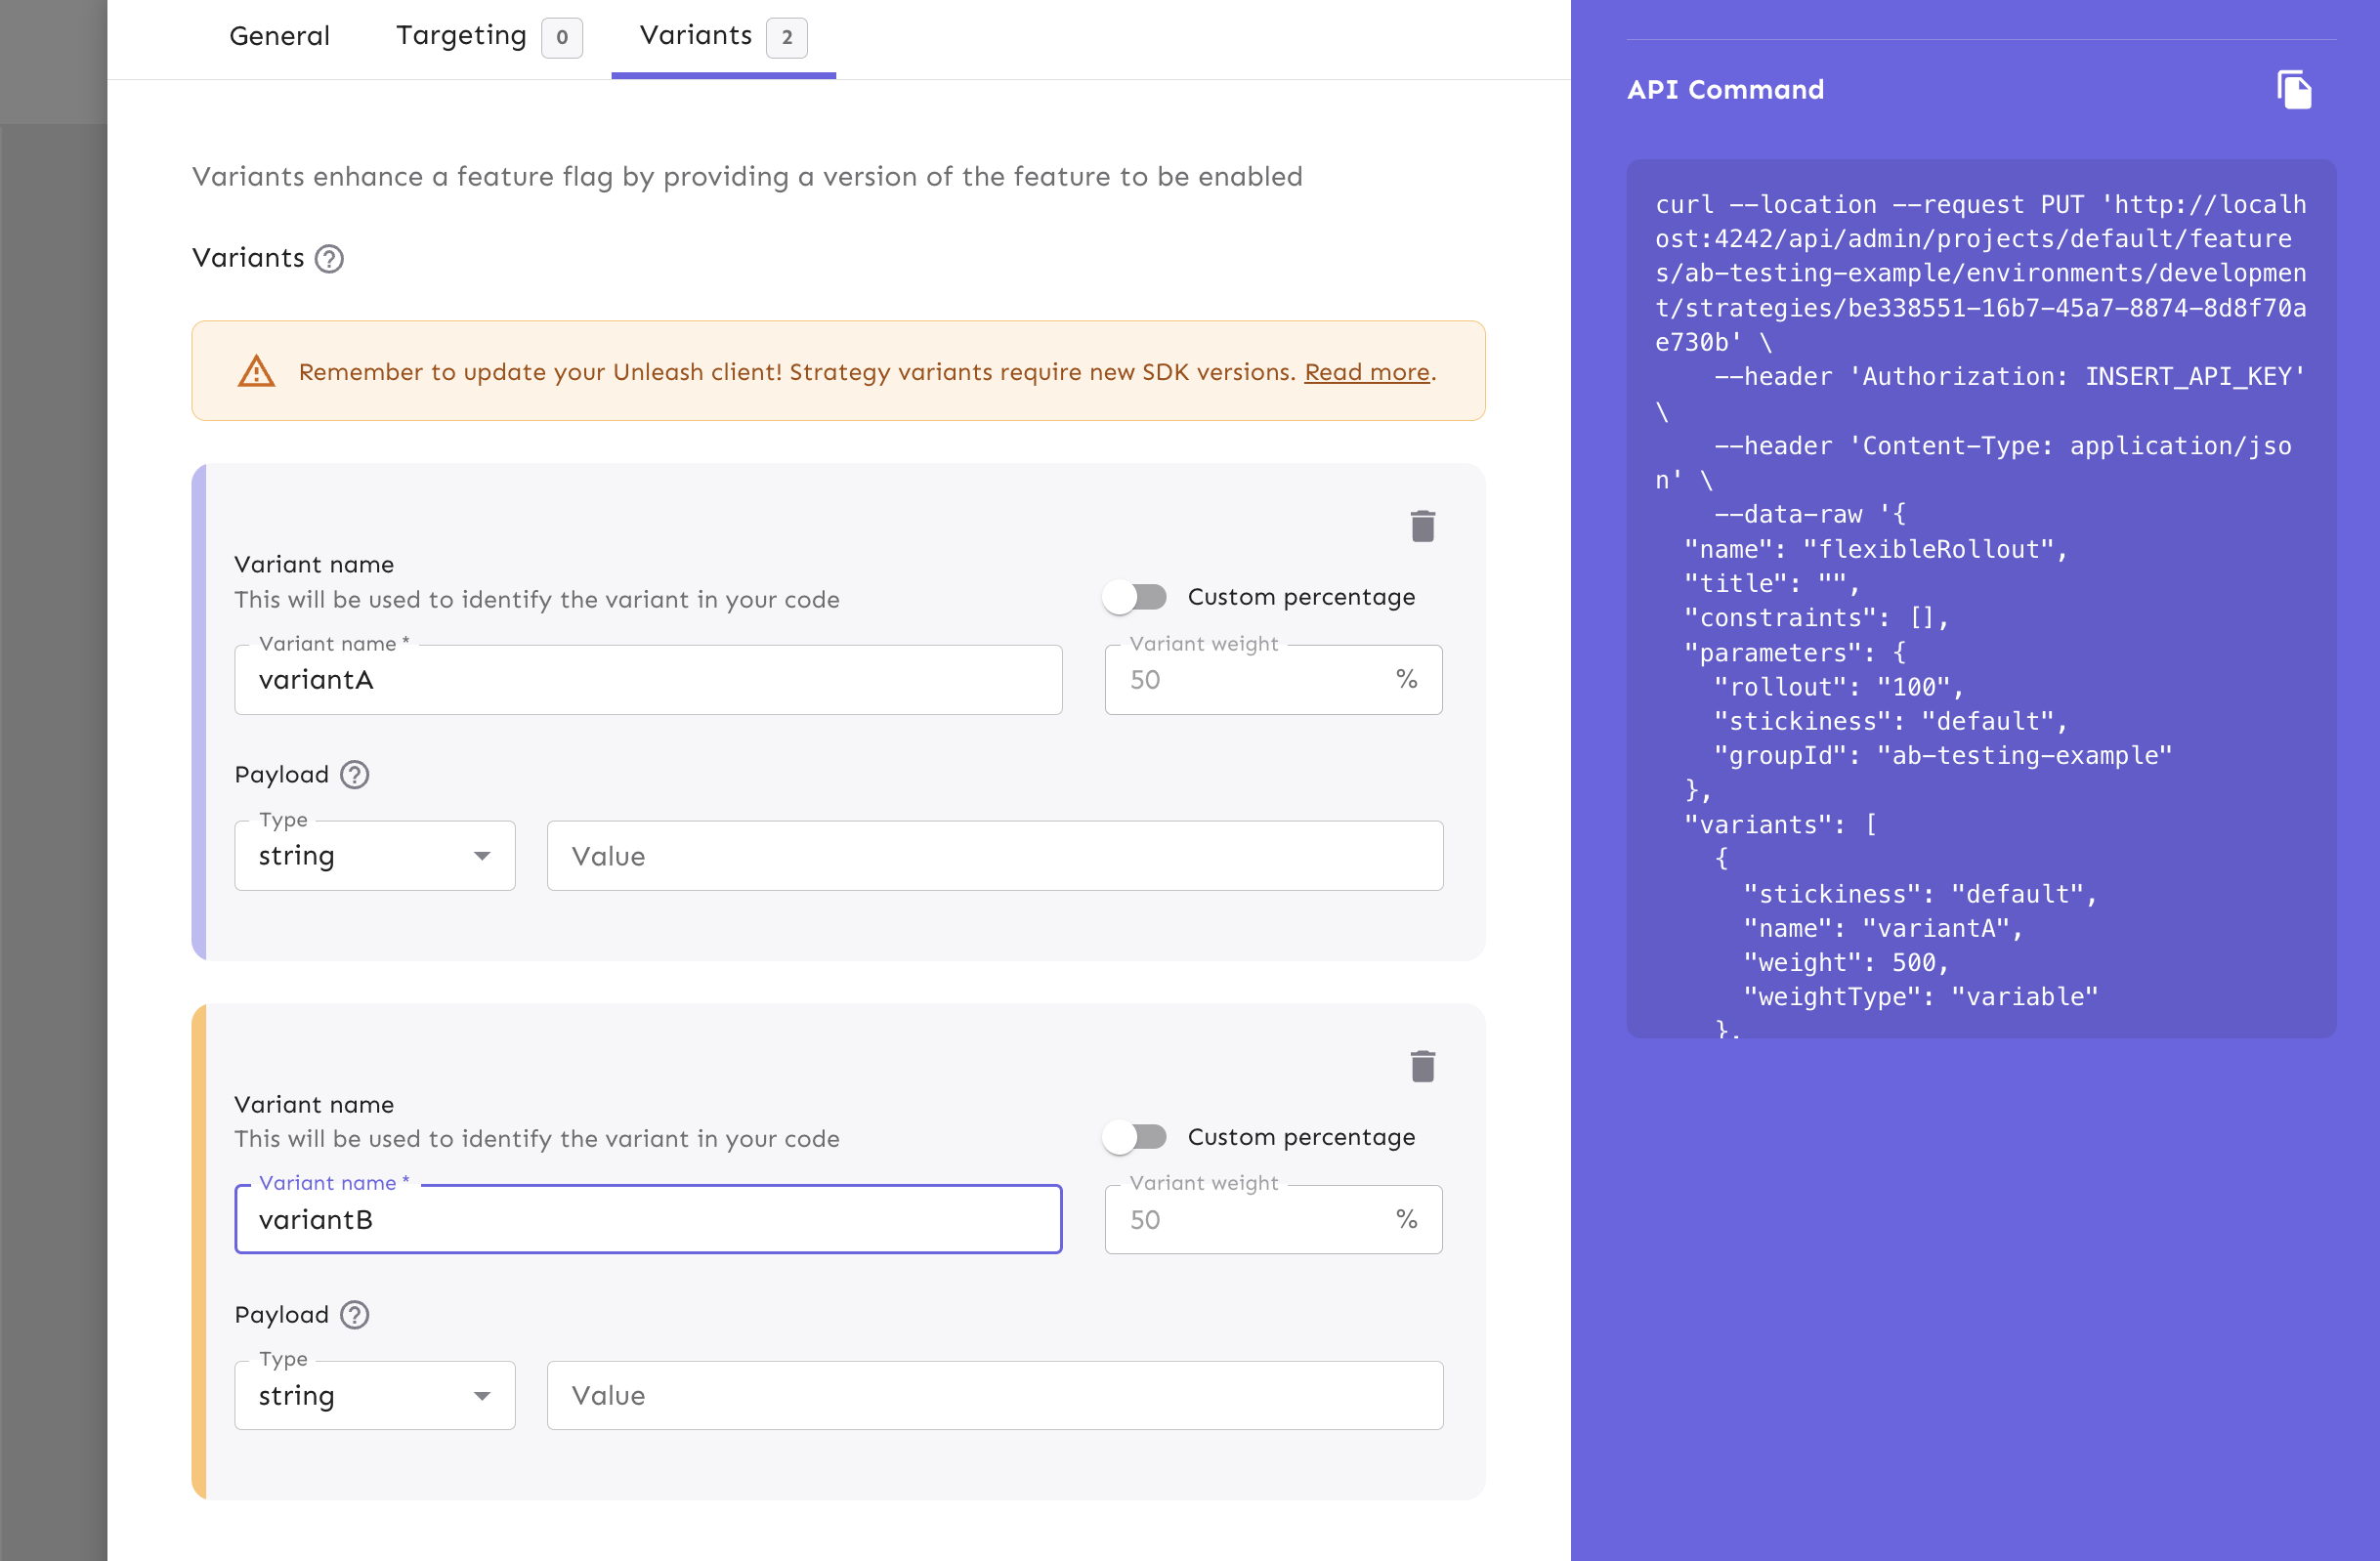Copy the API Command to clipboard
The image size is (2380, 1561).
[x=2294, y=90]
